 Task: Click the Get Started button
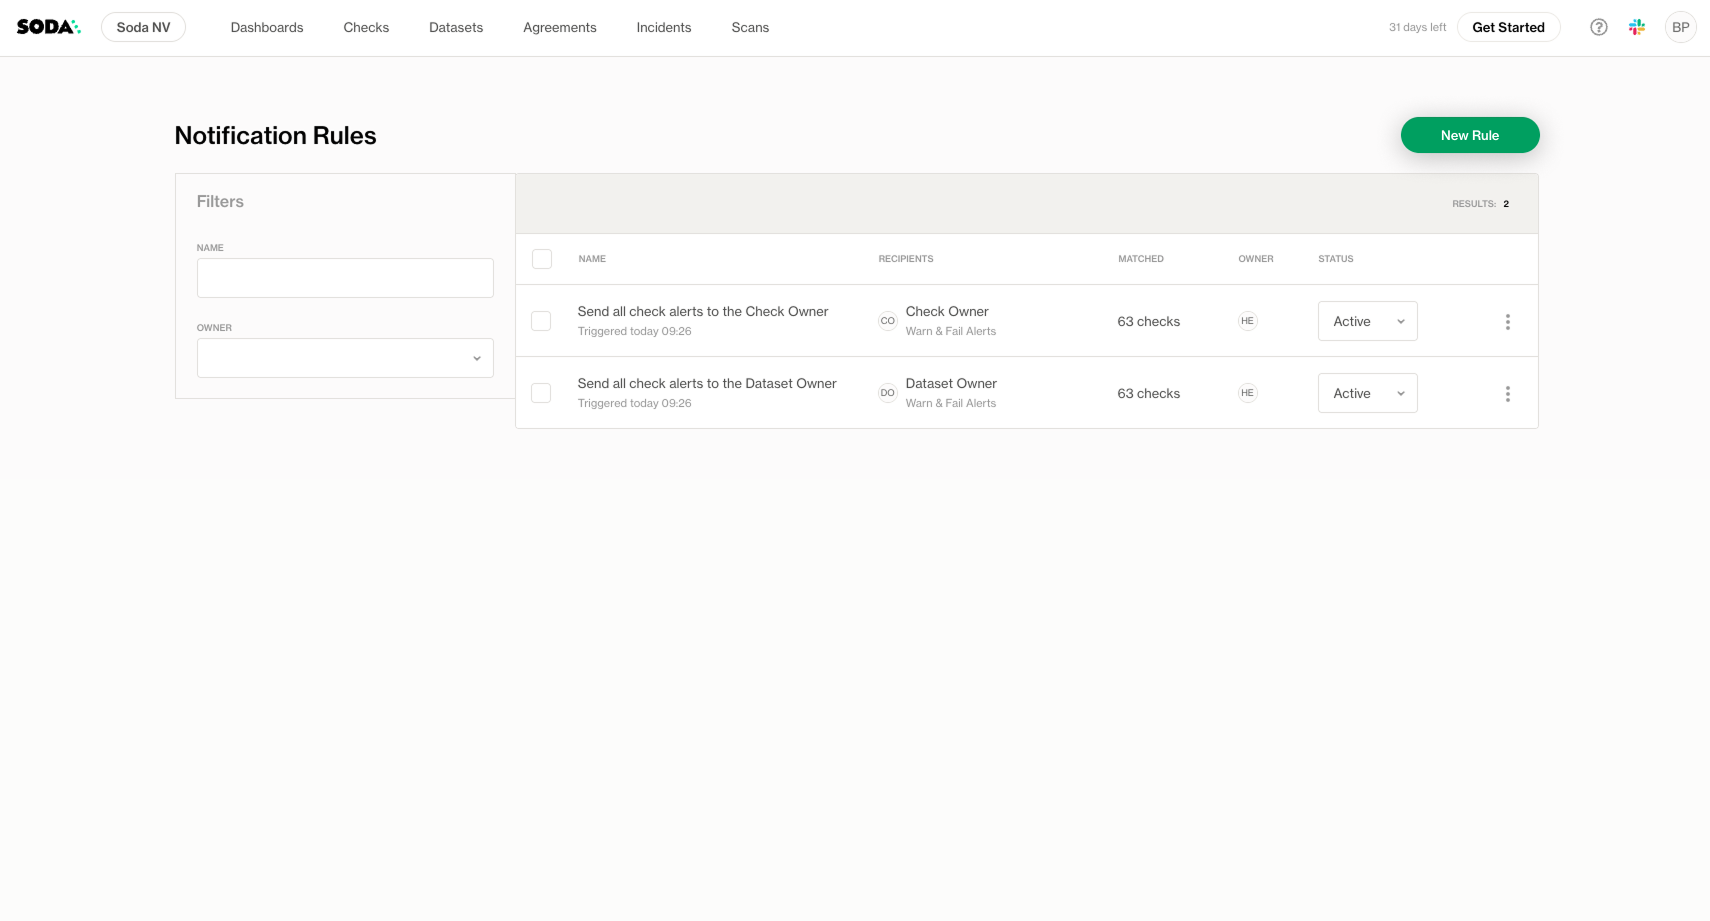pos(1508,27)
